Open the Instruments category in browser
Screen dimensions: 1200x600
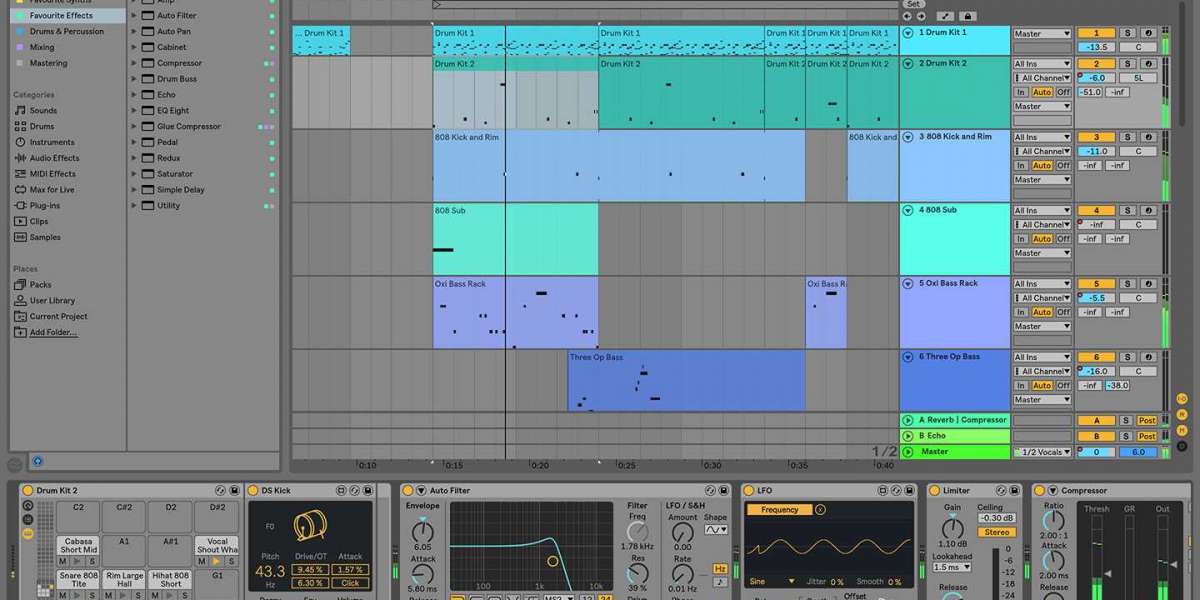pos(51,142)
